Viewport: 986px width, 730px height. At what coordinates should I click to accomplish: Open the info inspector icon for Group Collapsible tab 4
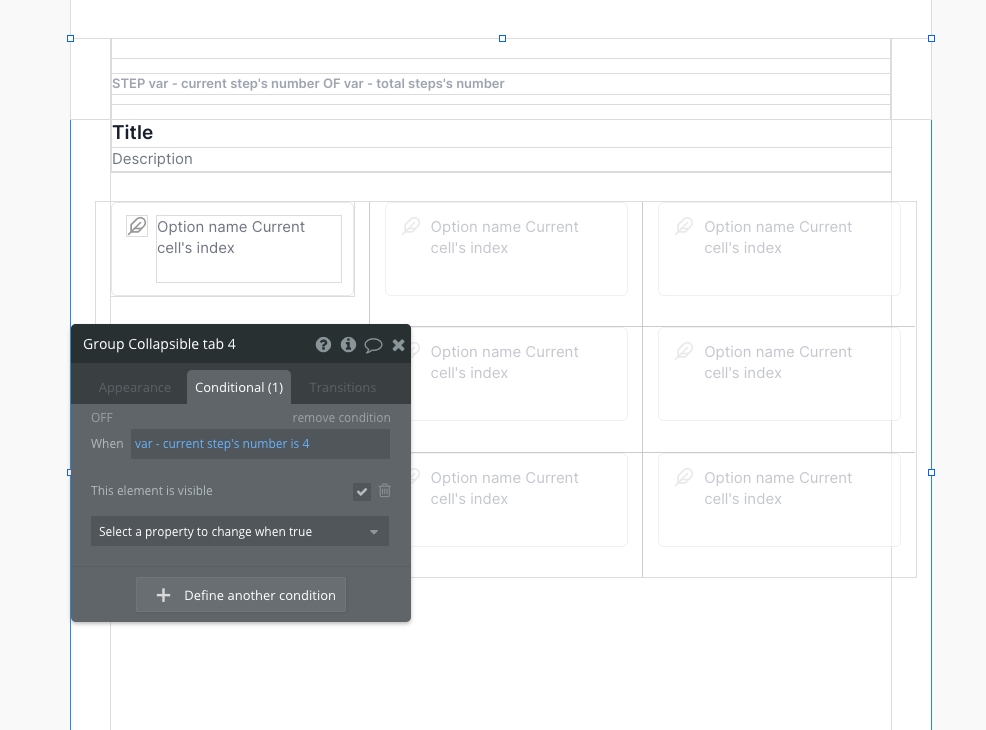tap(348, 345)
